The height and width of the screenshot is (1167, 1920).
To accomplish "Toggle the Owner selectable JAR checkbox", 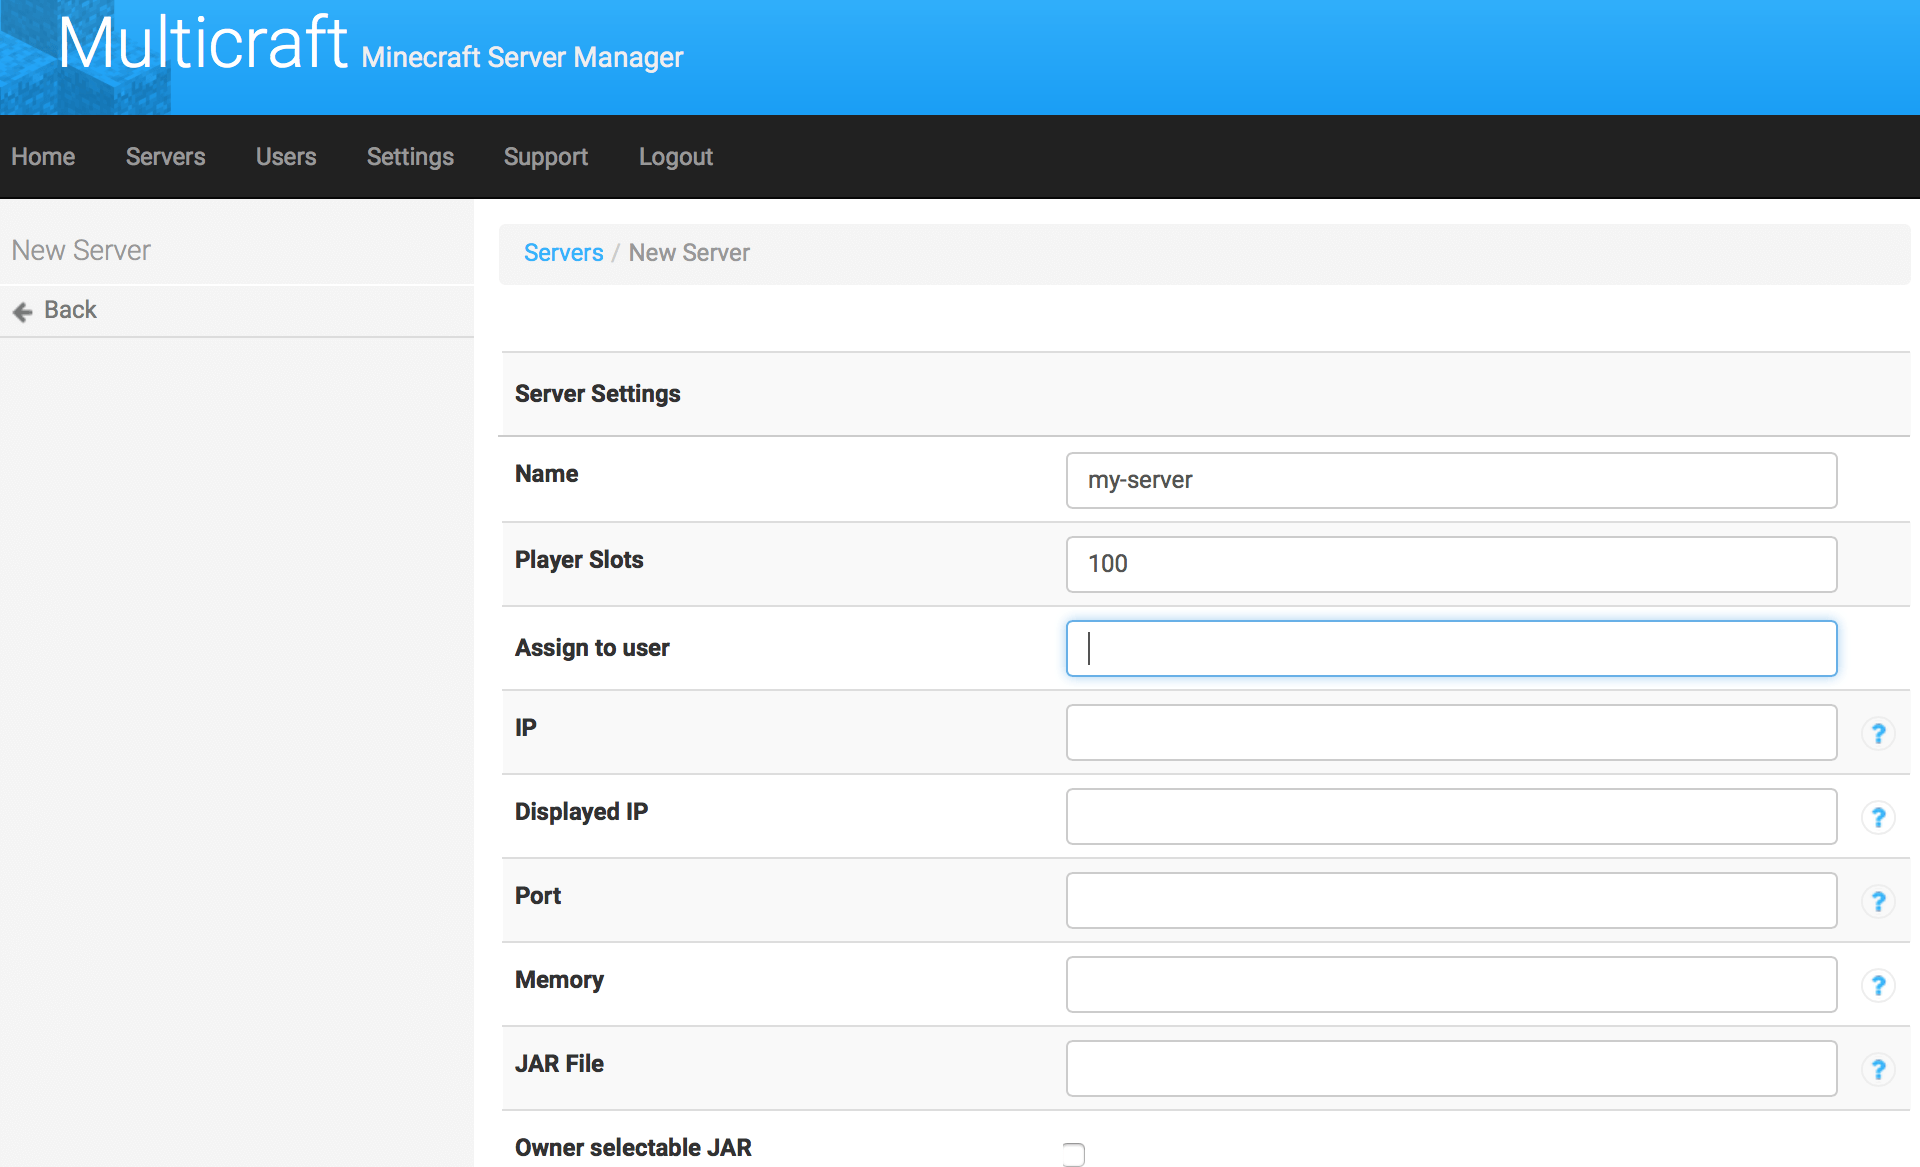I will point(1073,1154).
